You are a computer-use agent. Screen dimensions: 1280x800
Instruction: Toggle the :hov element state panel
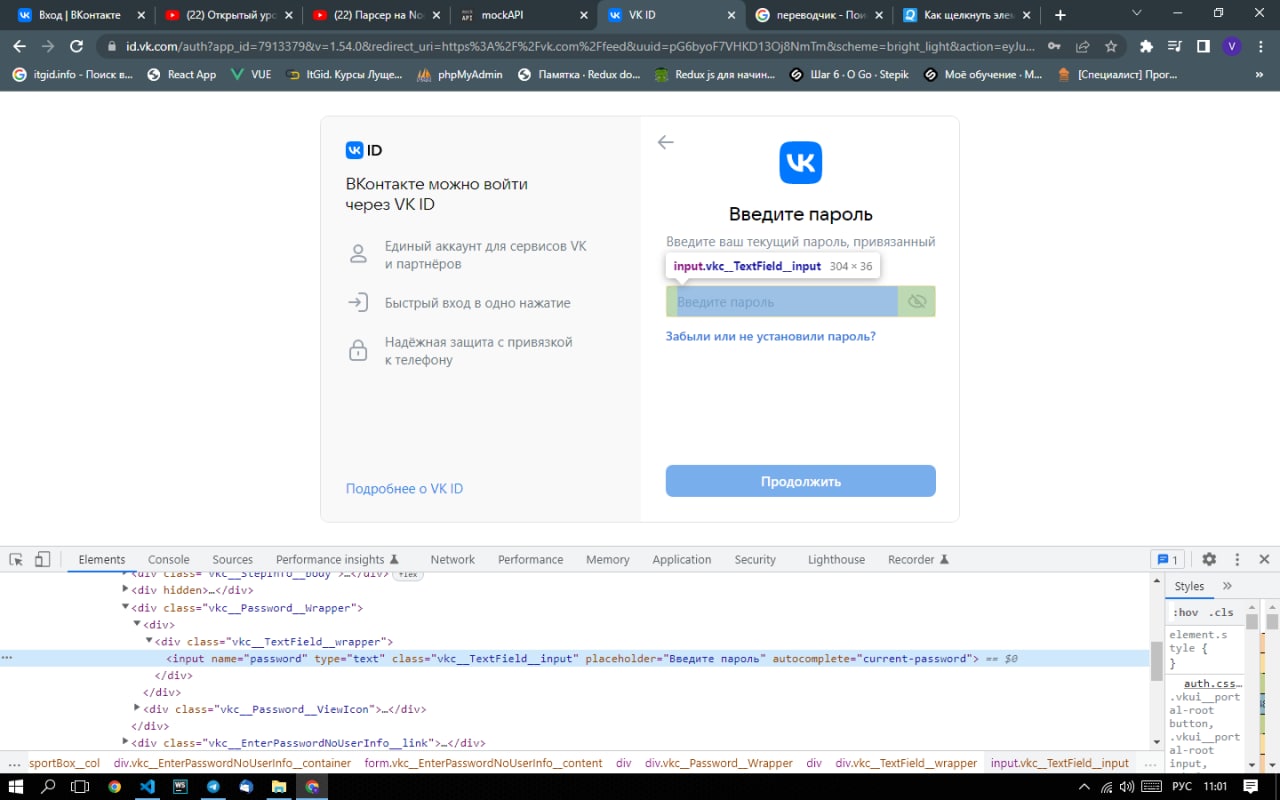1185,612
